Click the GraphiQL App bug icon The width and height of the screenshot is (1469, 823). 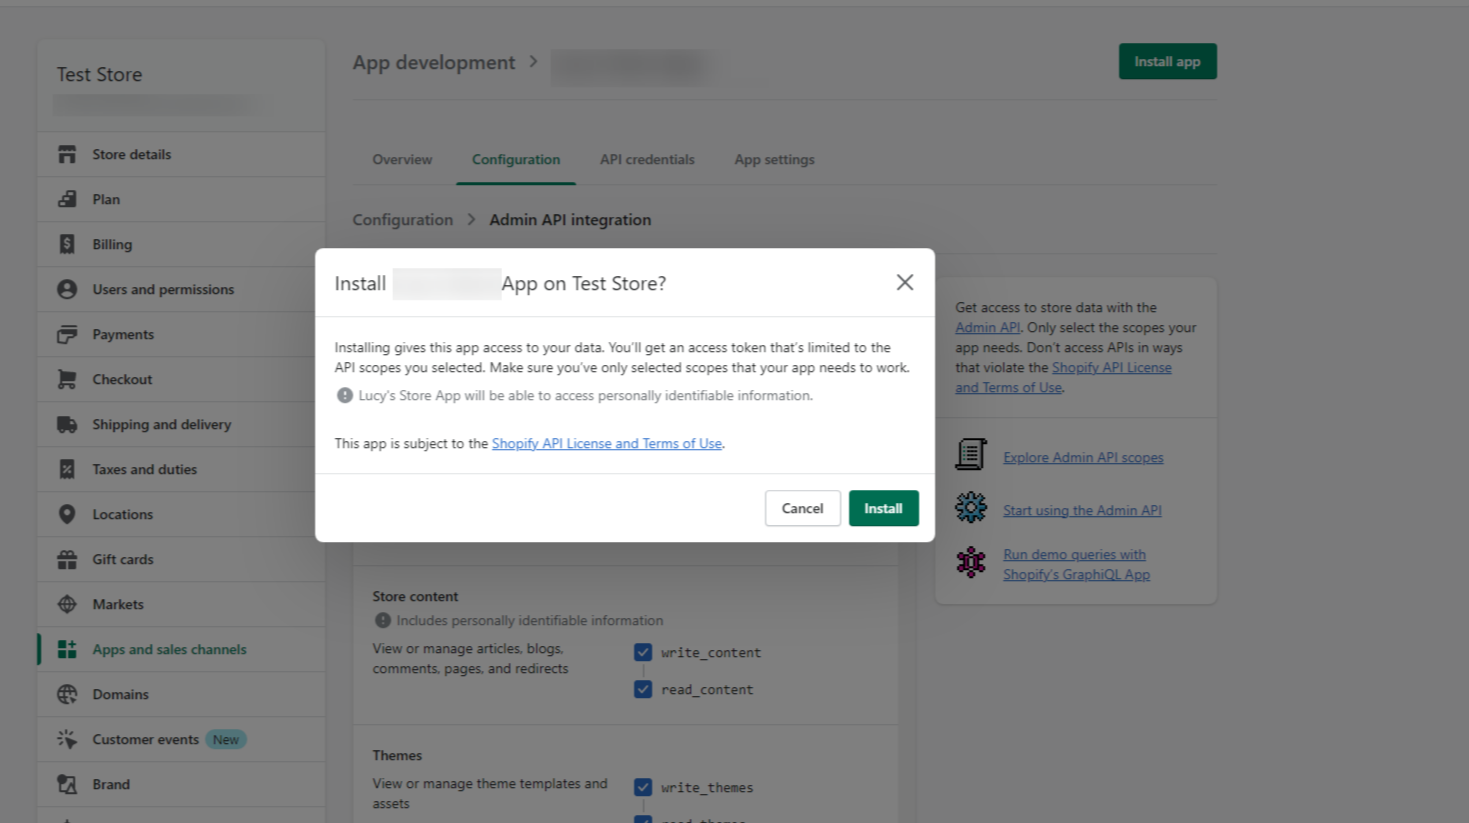click(x=971, y=562)
